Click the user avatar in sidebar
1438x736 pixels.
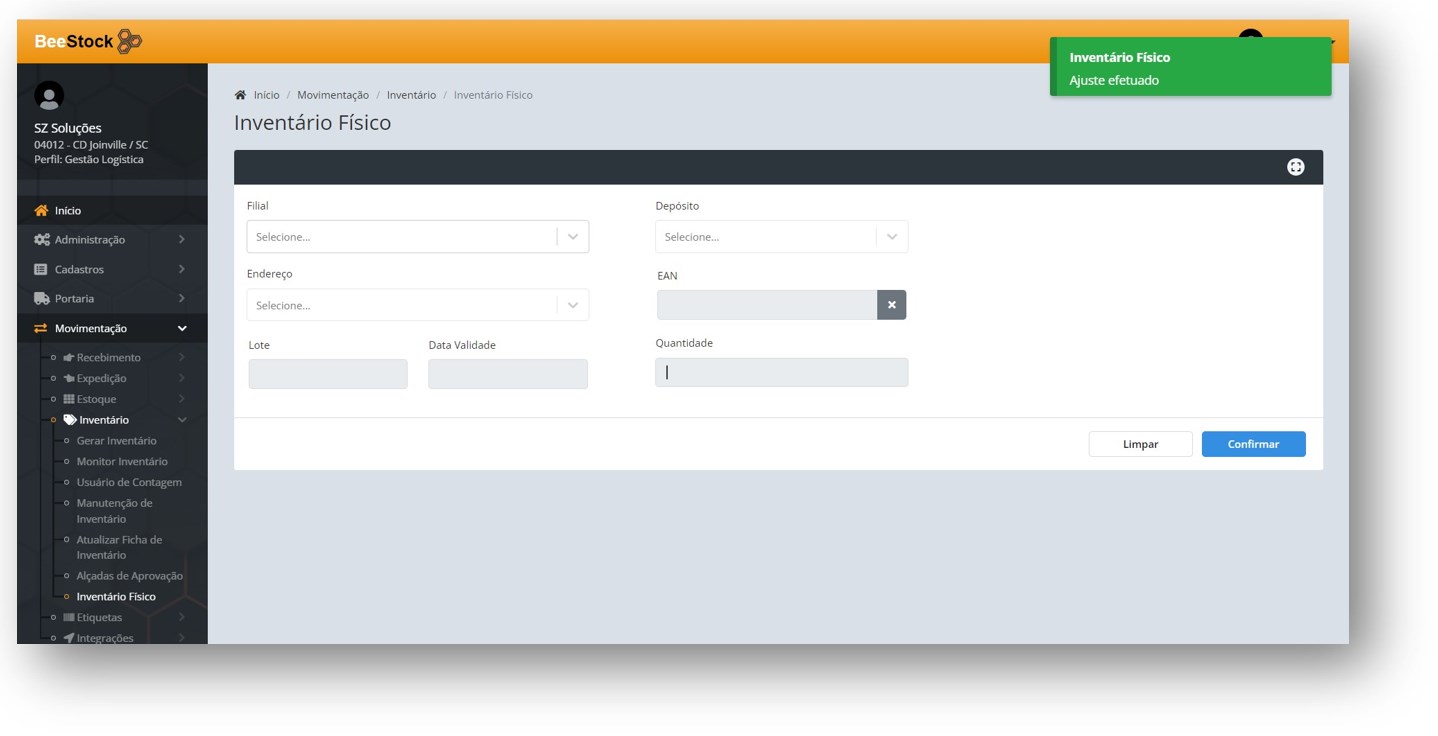[x=49, y=96]
